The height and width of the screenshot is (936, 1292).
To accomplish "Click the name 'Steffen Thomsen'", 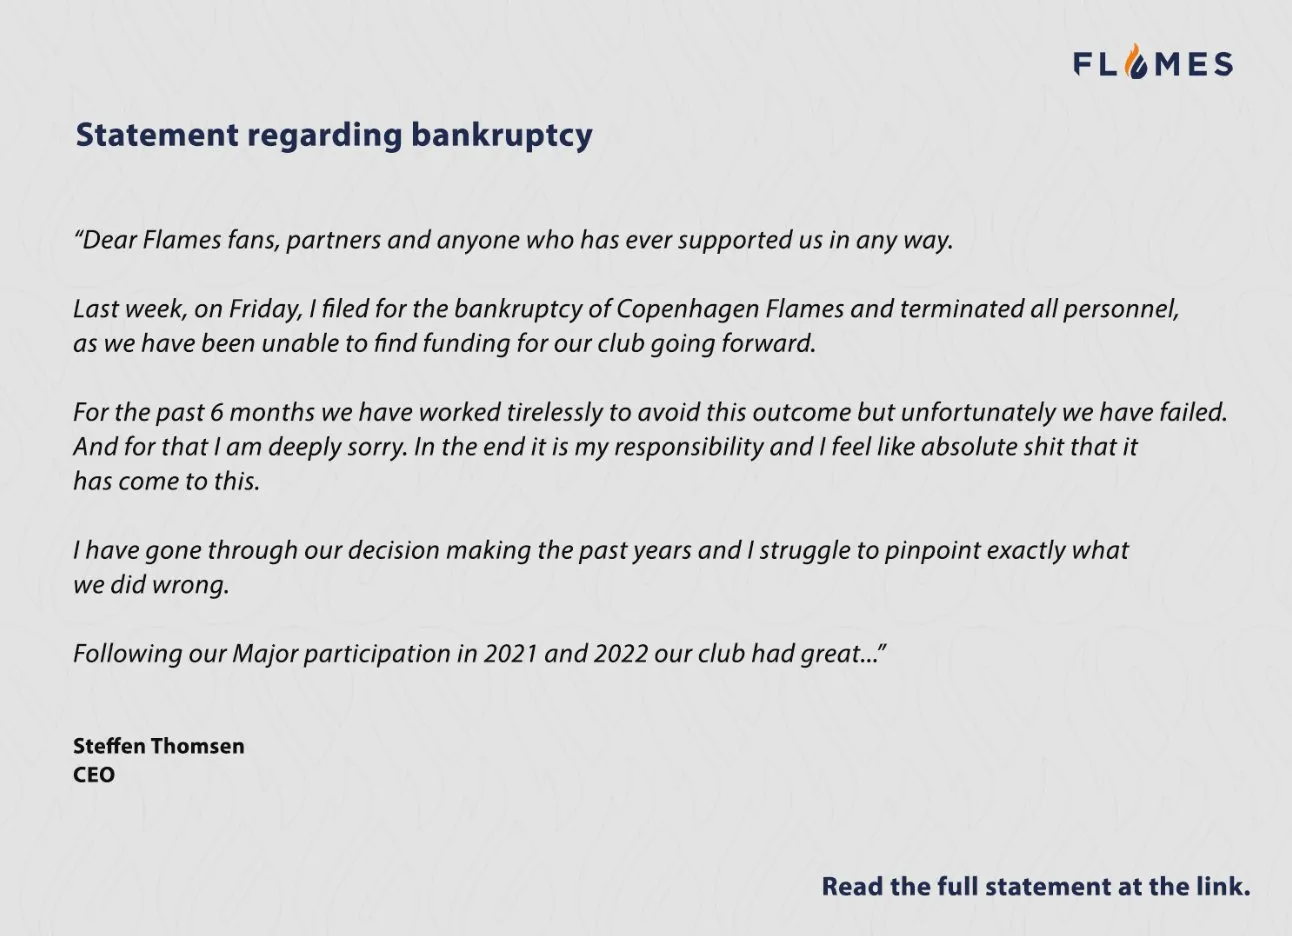I will click(158, 746).
